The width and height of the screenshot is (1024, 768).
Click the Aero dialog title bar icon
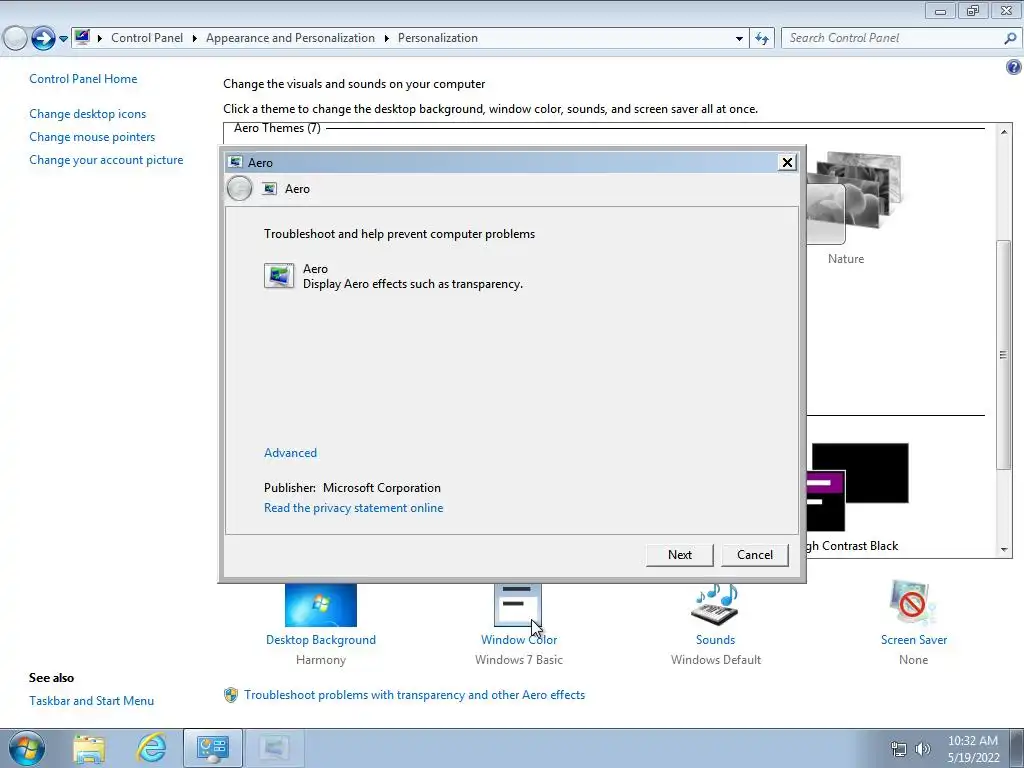click(x=236, y=162)
